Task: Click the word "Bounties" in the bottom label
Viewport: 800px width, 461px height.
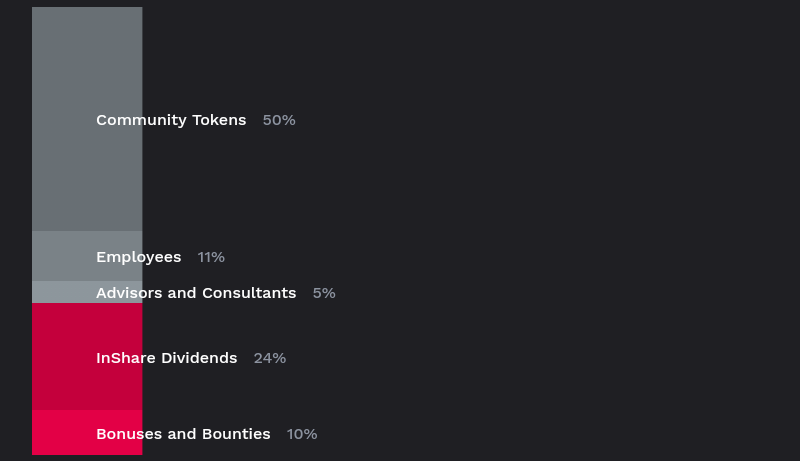Action: 236,434
